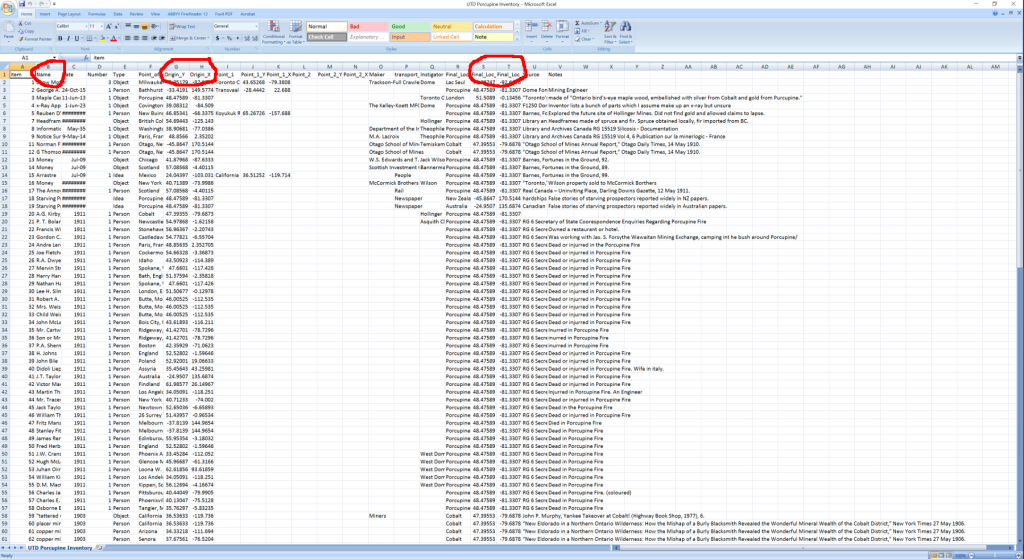Center text horizontally
Screen dimensions: 1024x559
click(136, 39)
